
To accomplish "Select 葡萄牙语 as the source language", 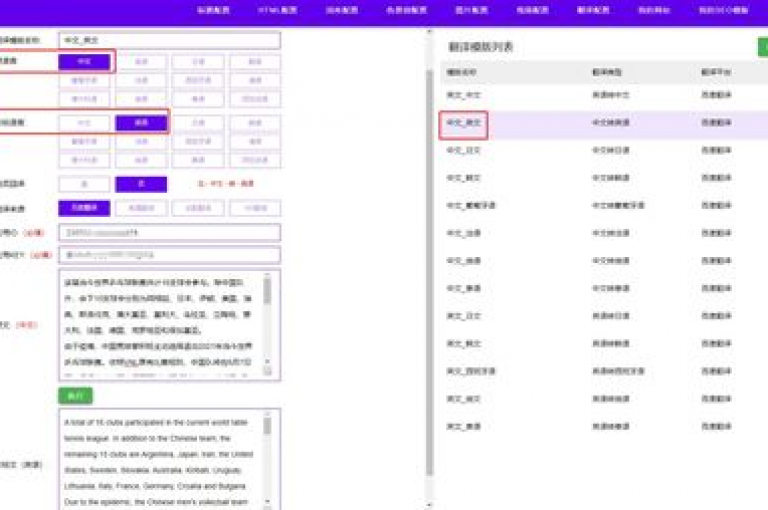I will point(84,80).
